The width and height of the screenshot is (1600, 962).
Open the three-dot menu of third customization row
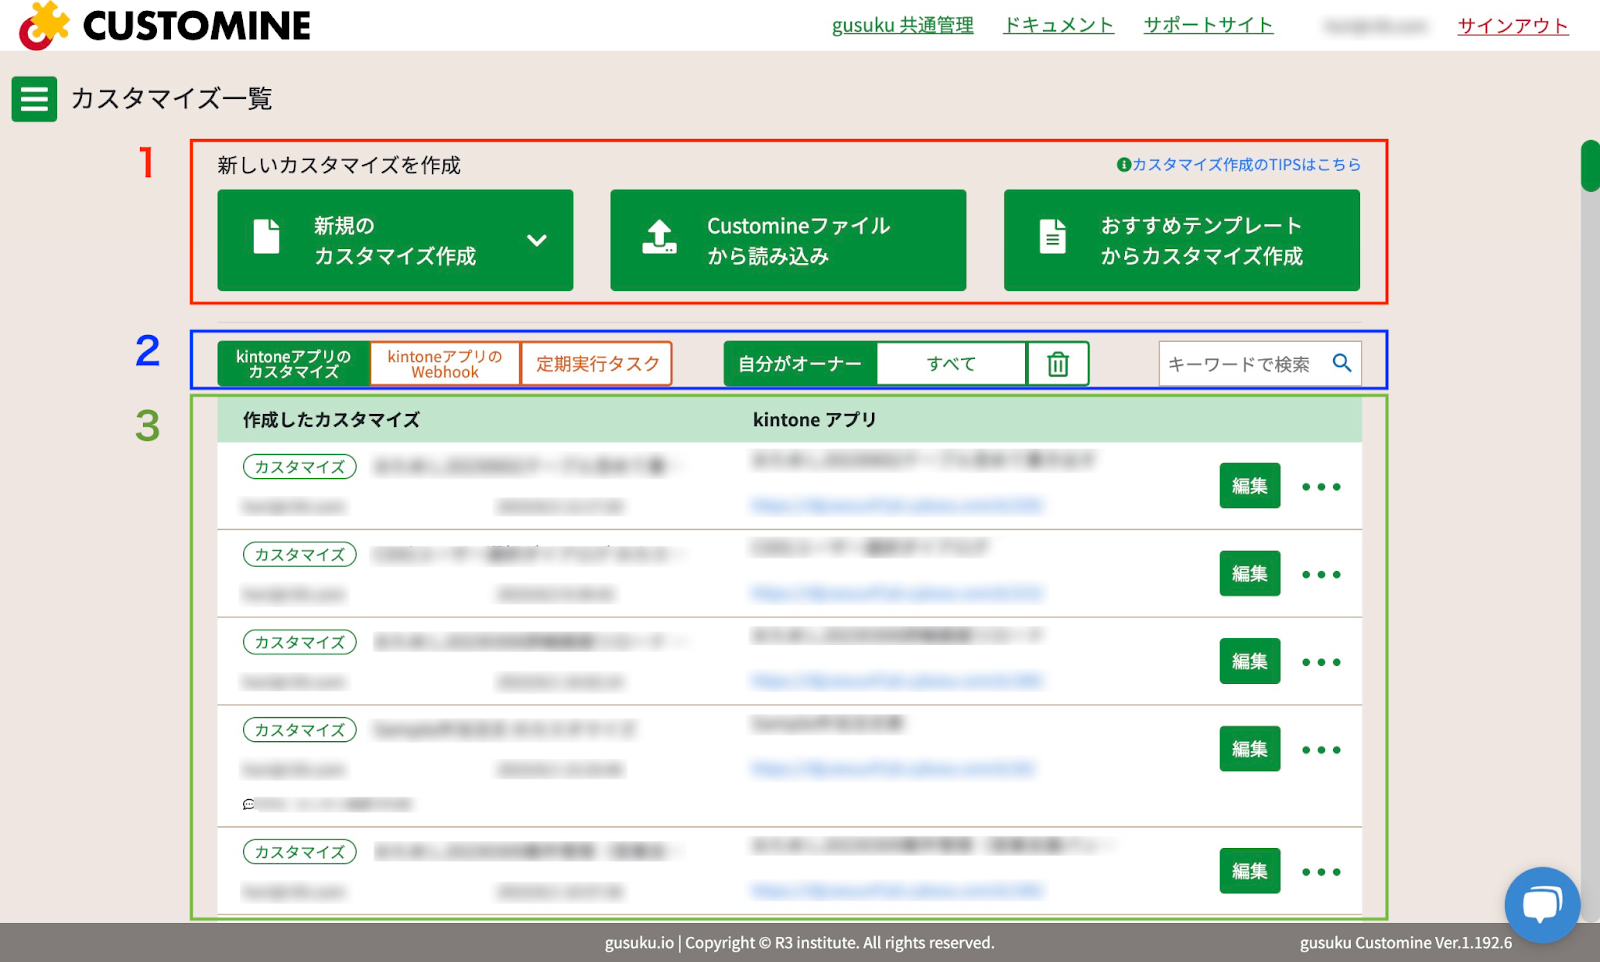pyautogui.click(x=1321, y=662)
